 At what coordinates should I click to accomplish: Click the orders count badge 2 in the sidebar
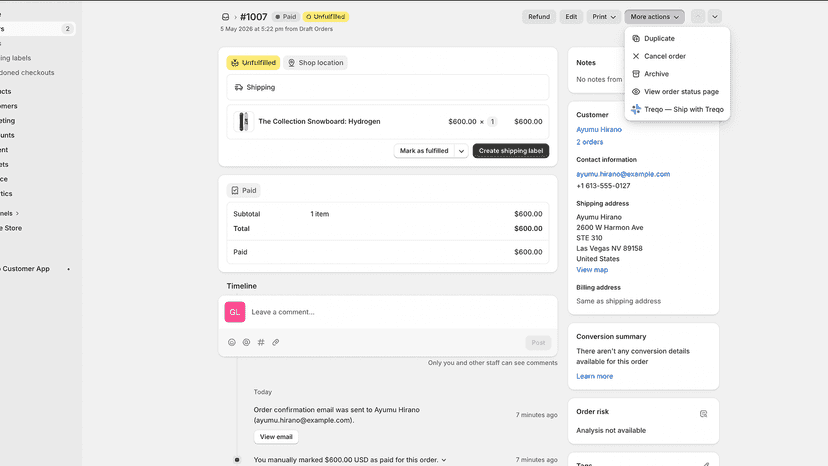click(x=67, y=29)
